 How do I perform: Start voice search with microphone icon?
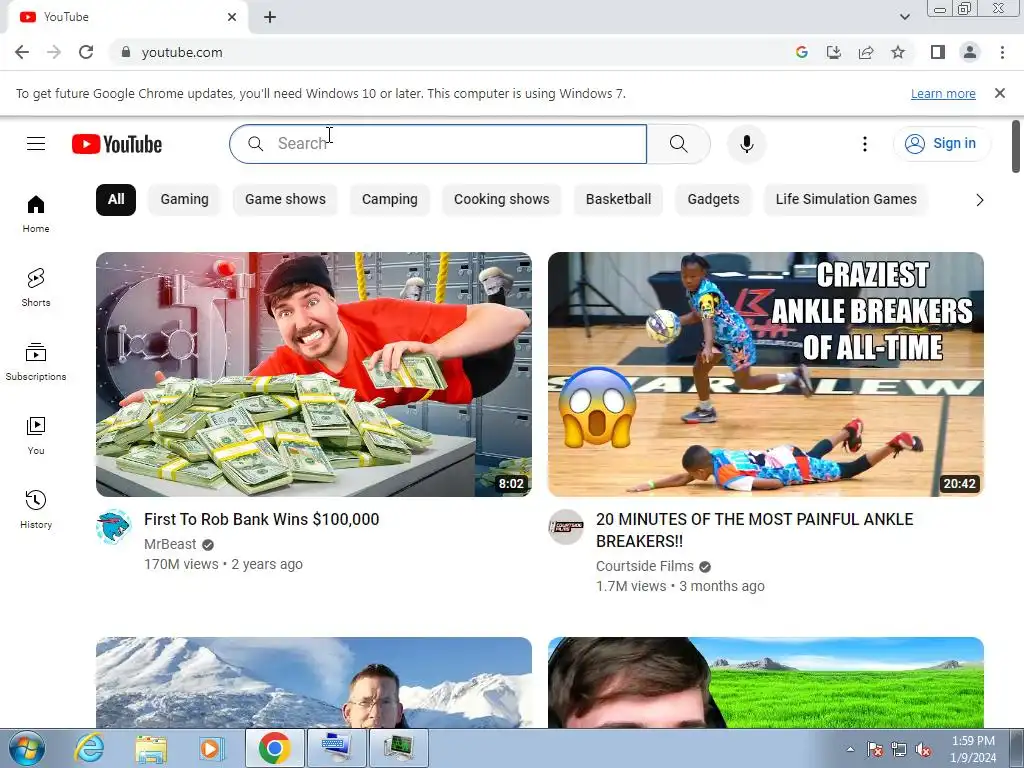coord(746,144)
